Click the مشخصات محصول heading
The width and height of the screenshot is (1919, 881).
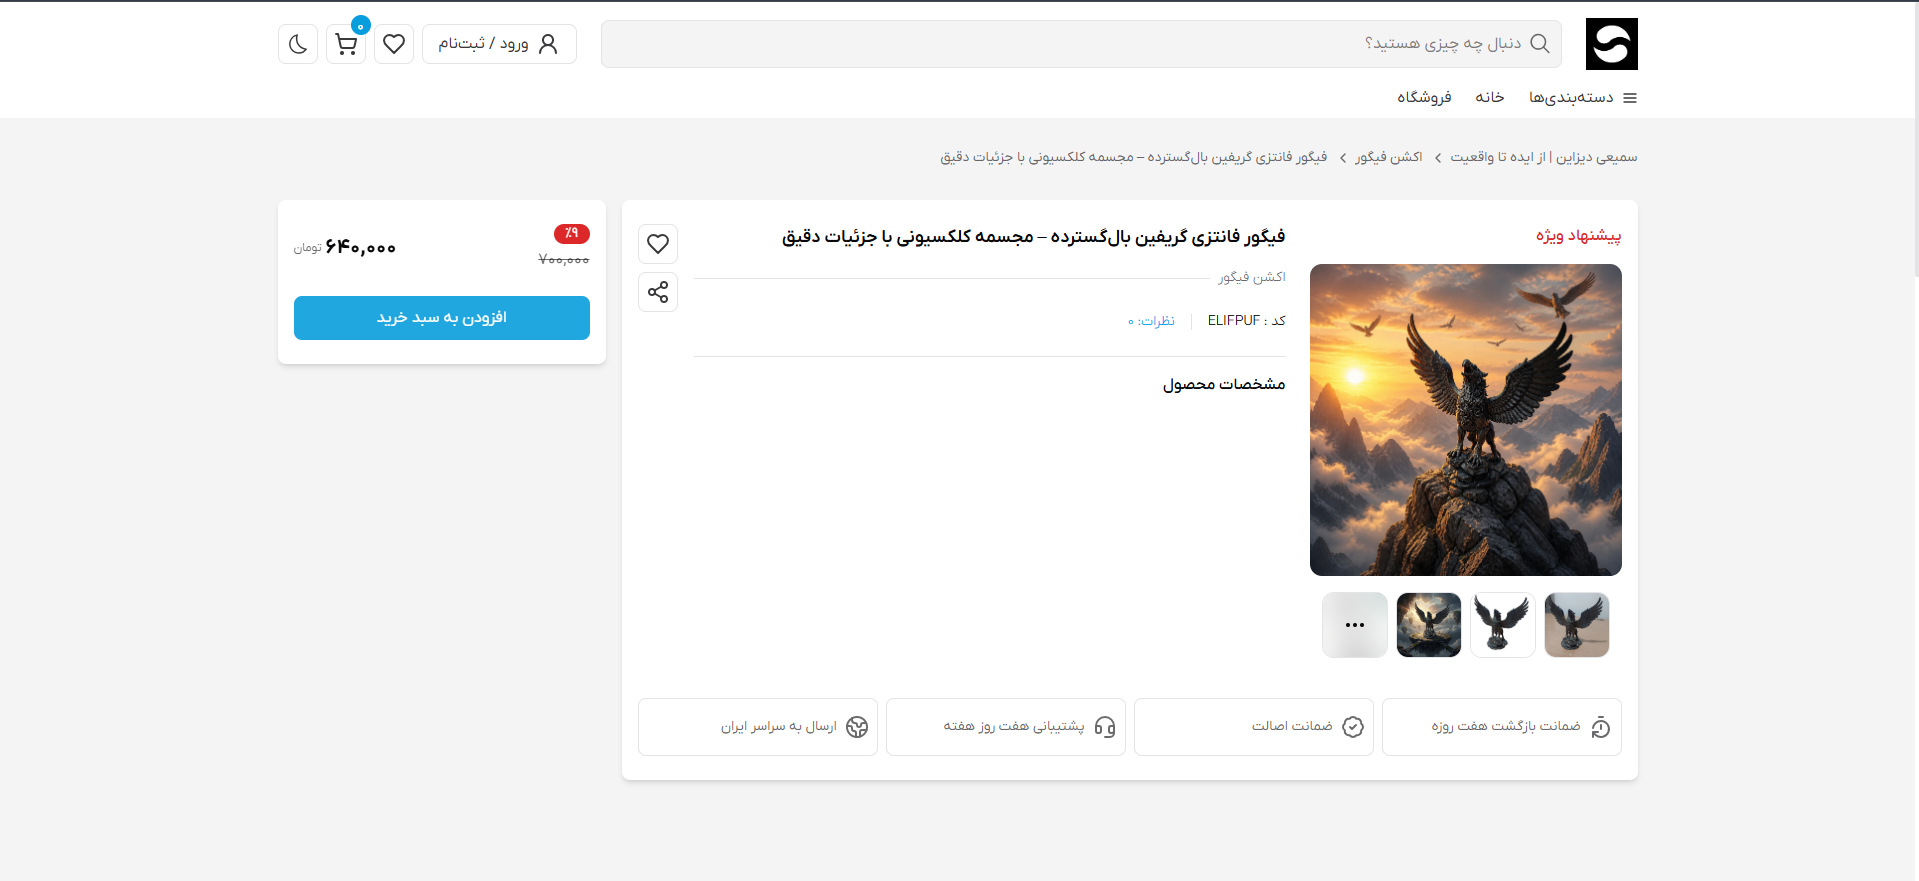1224,384
